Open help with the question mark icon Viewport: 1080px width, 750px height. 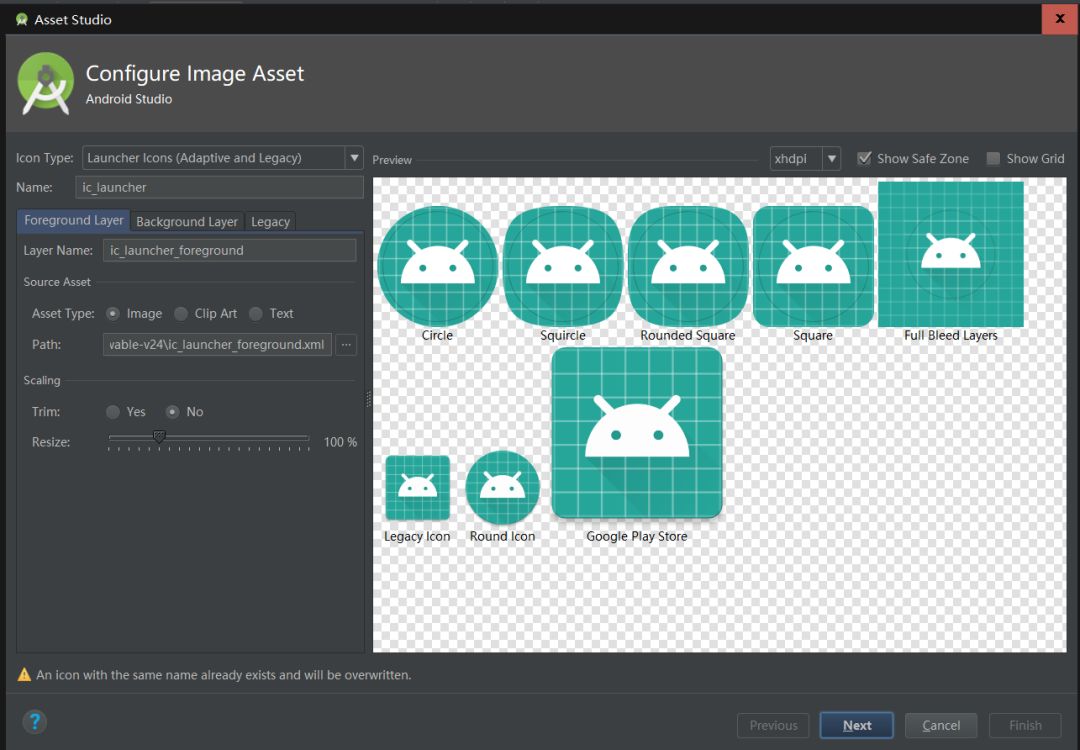(34, 722)
